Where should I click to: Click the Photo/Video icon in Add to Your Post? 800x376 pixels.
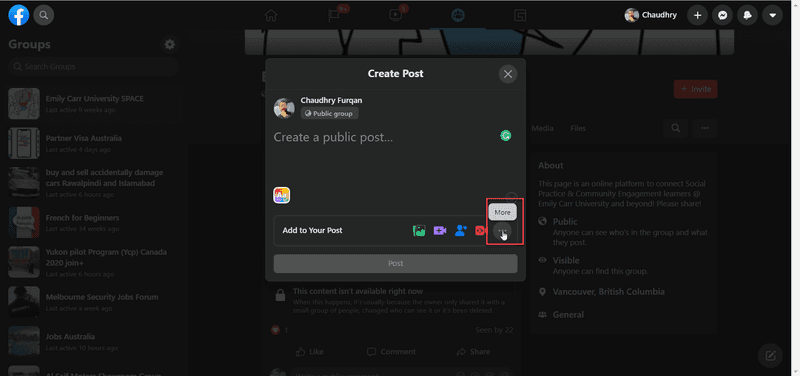[x=419, y=231]
